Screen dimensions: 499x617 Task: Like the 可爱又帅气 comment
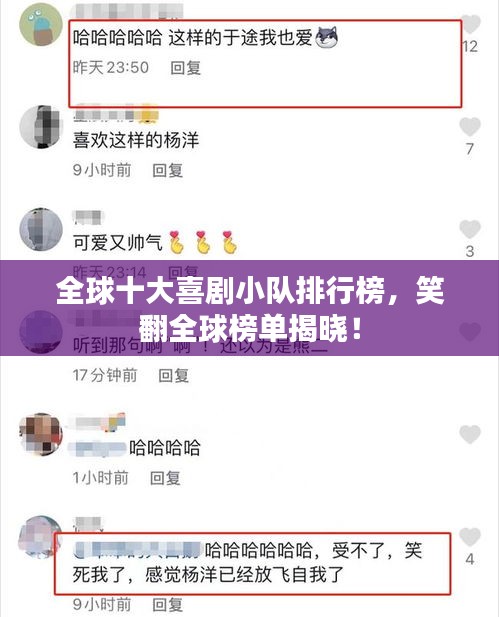470,229
